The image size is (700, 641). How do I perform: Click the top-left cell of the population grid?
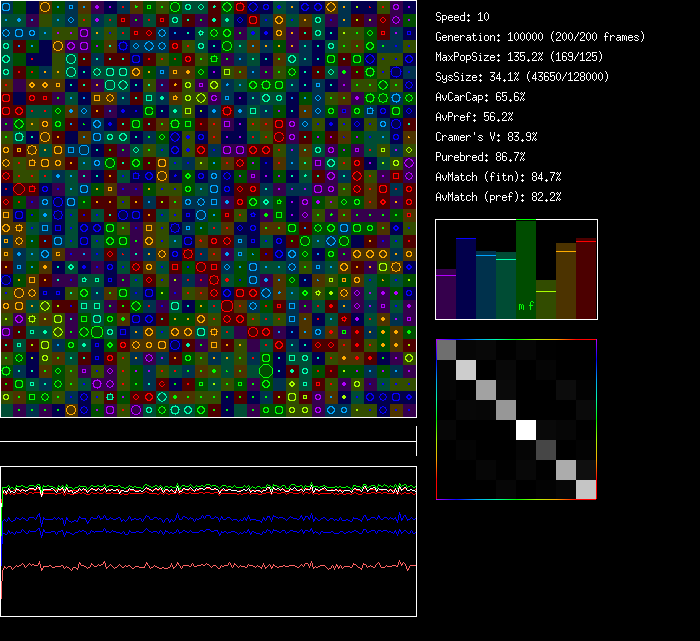coord(6,6)
